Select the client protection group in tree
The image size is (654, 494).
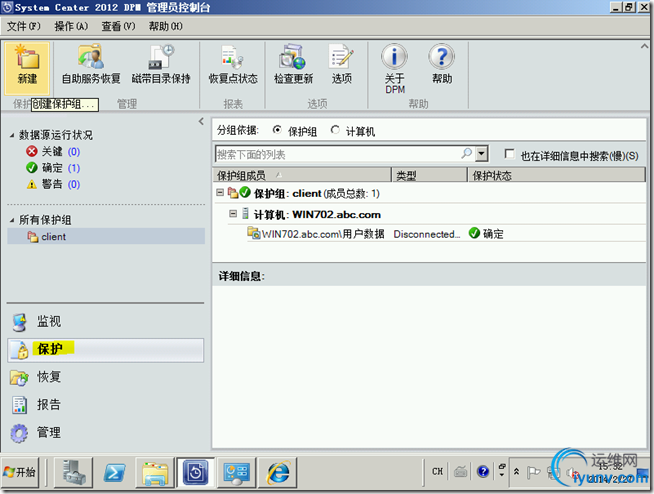(106, 237)
